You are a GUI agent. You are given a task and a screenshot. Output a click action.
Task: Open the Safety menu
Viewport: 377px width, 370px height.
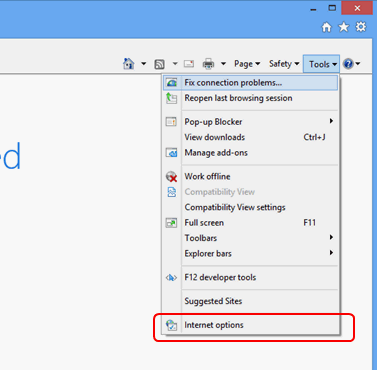click(x=284, y=64)
